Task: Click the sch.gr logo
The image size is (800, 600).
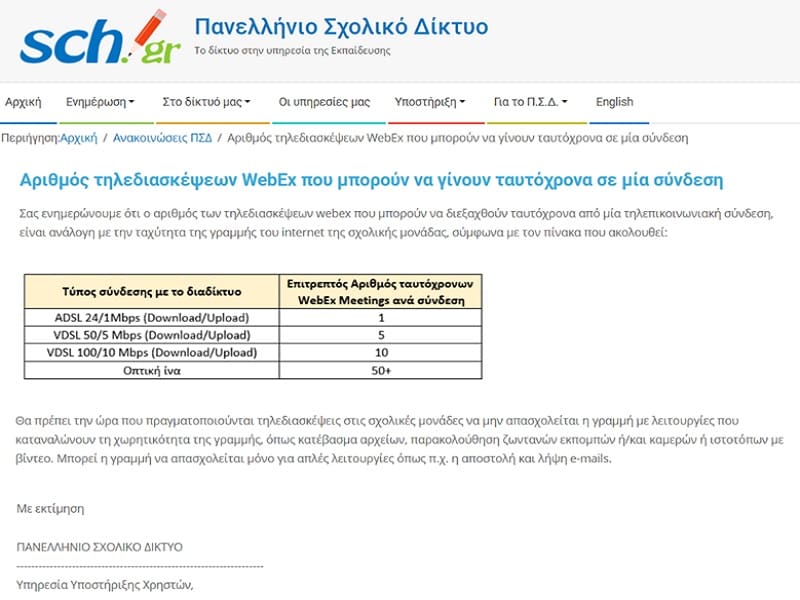Action: (101, 38)
